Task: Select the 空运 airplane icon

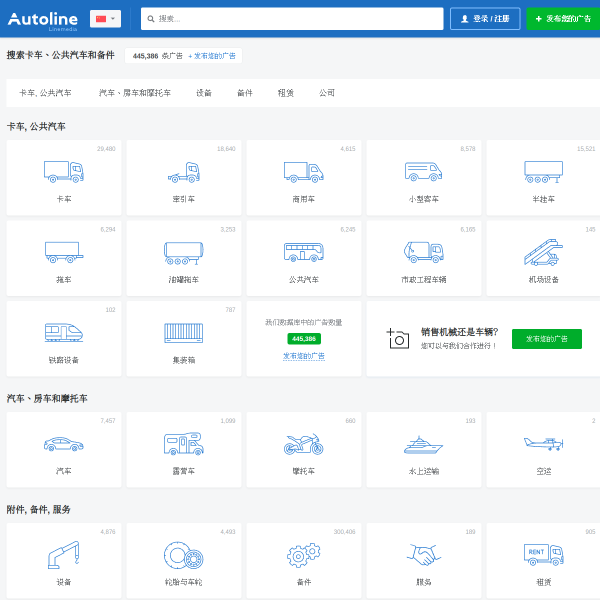Action: click(543, 444)
